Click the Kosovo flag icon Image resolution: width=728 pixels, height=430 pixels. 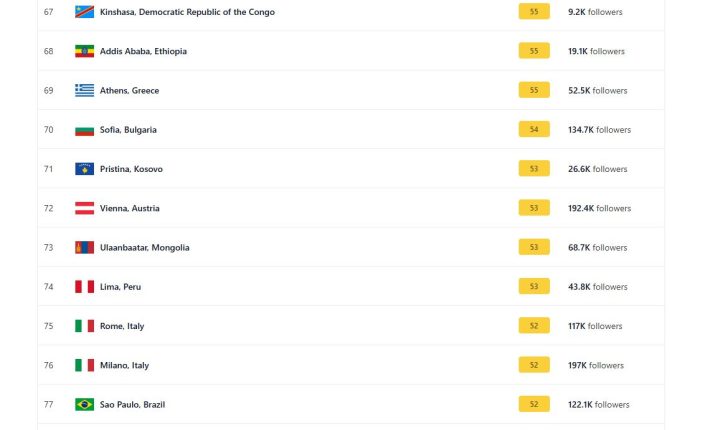coord(84,169)
